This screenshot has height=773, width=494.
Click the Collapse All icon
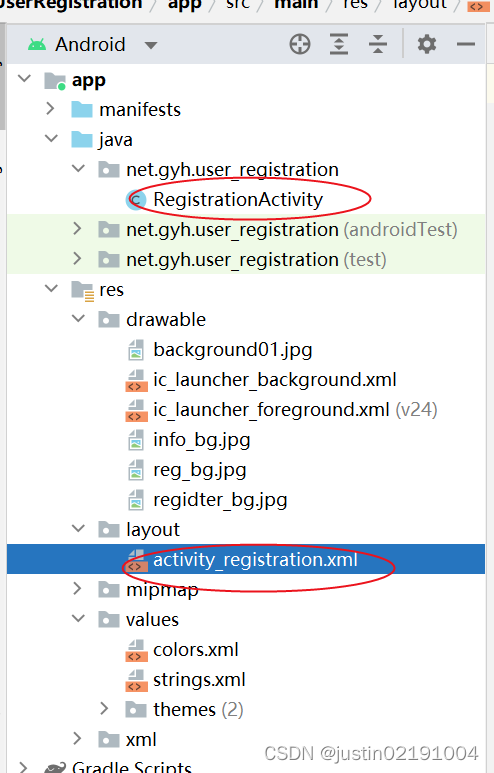click(x=378, y=44)
